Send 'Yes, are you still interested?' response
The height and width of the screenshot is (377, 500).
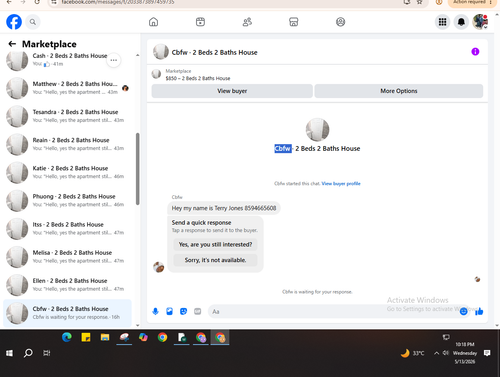215,244
